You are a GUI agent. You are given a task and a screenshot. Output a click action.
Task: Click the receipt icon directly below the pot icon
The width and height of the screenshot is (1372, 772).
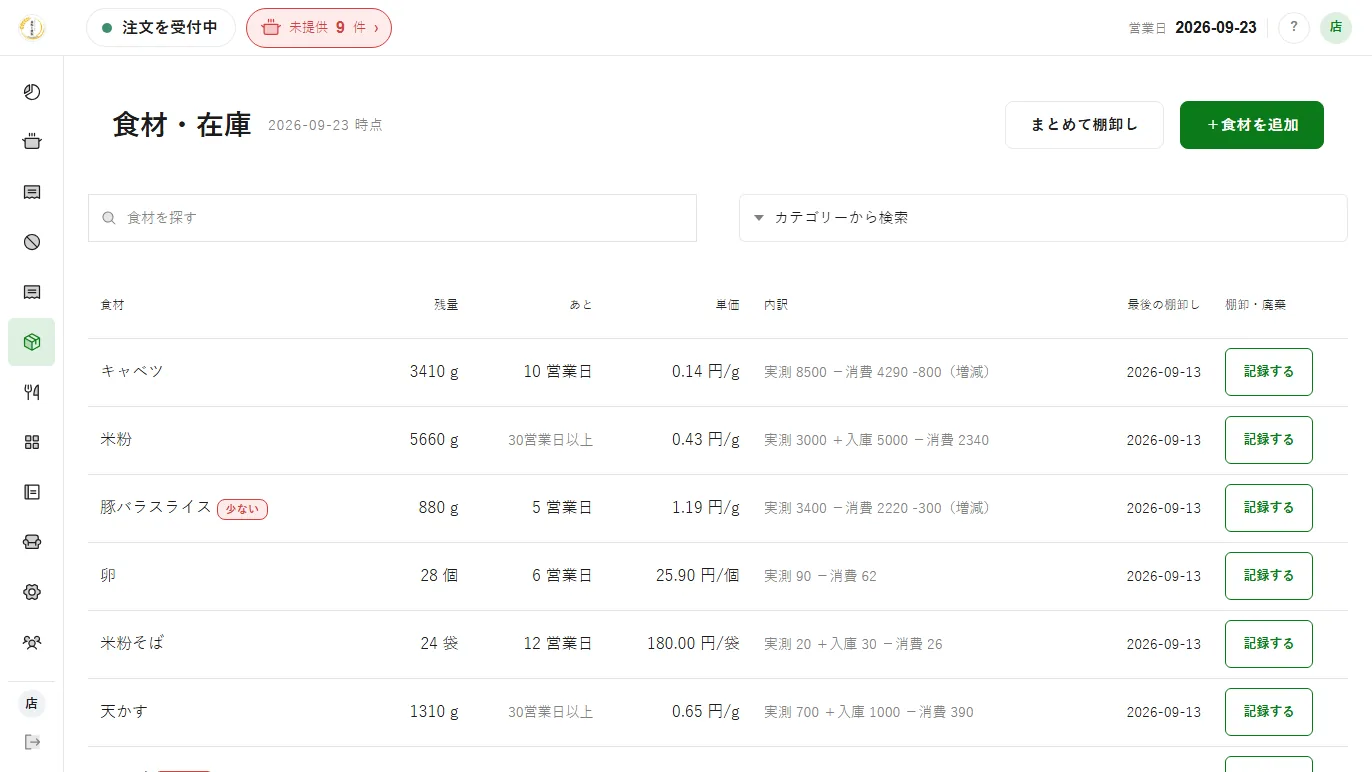32,192
